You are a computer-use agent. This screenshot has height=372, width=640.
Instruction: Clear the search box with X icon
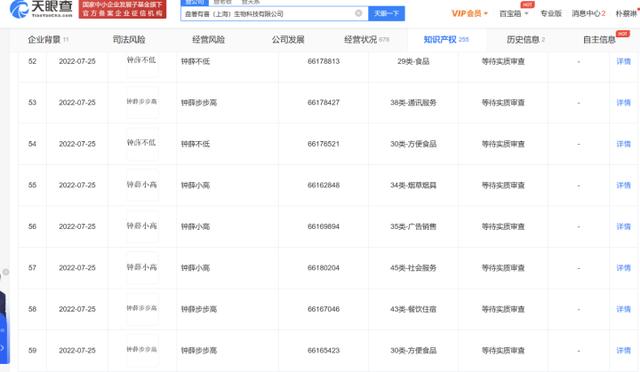(x=358, y=13)
